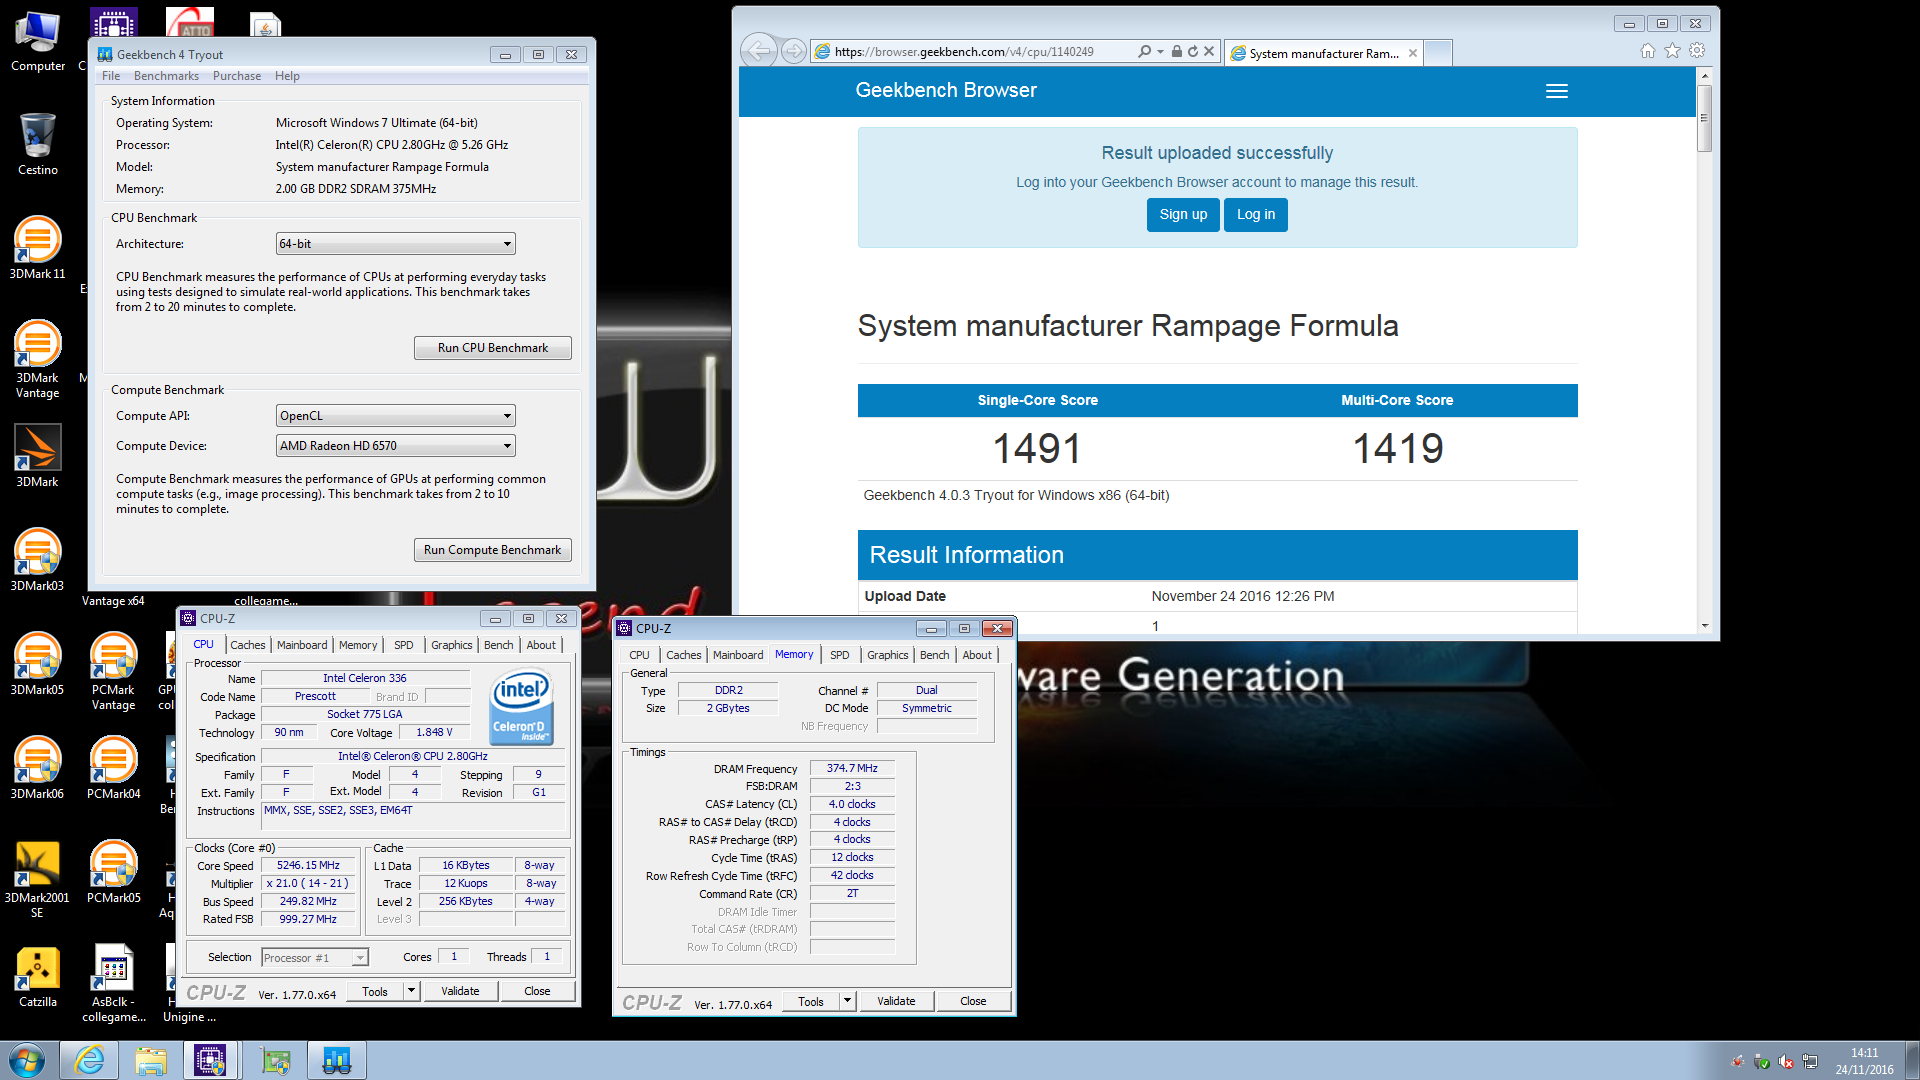Open Tools dropdown arrow in Memory CPU-Z
1920x1080 pixels.
click(847, 1001)
